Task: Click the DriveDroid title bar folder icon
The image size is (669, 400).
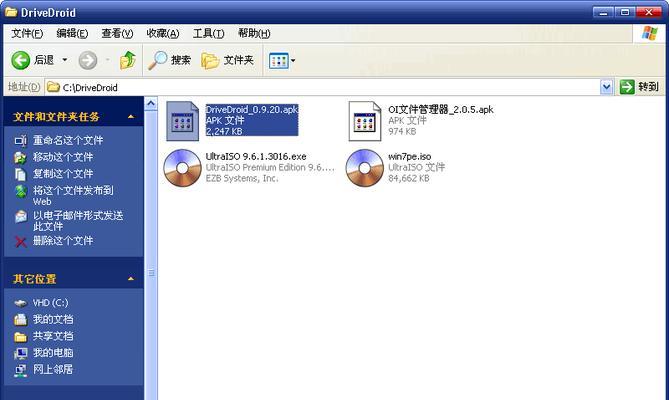Action: [x=11, y=12]
